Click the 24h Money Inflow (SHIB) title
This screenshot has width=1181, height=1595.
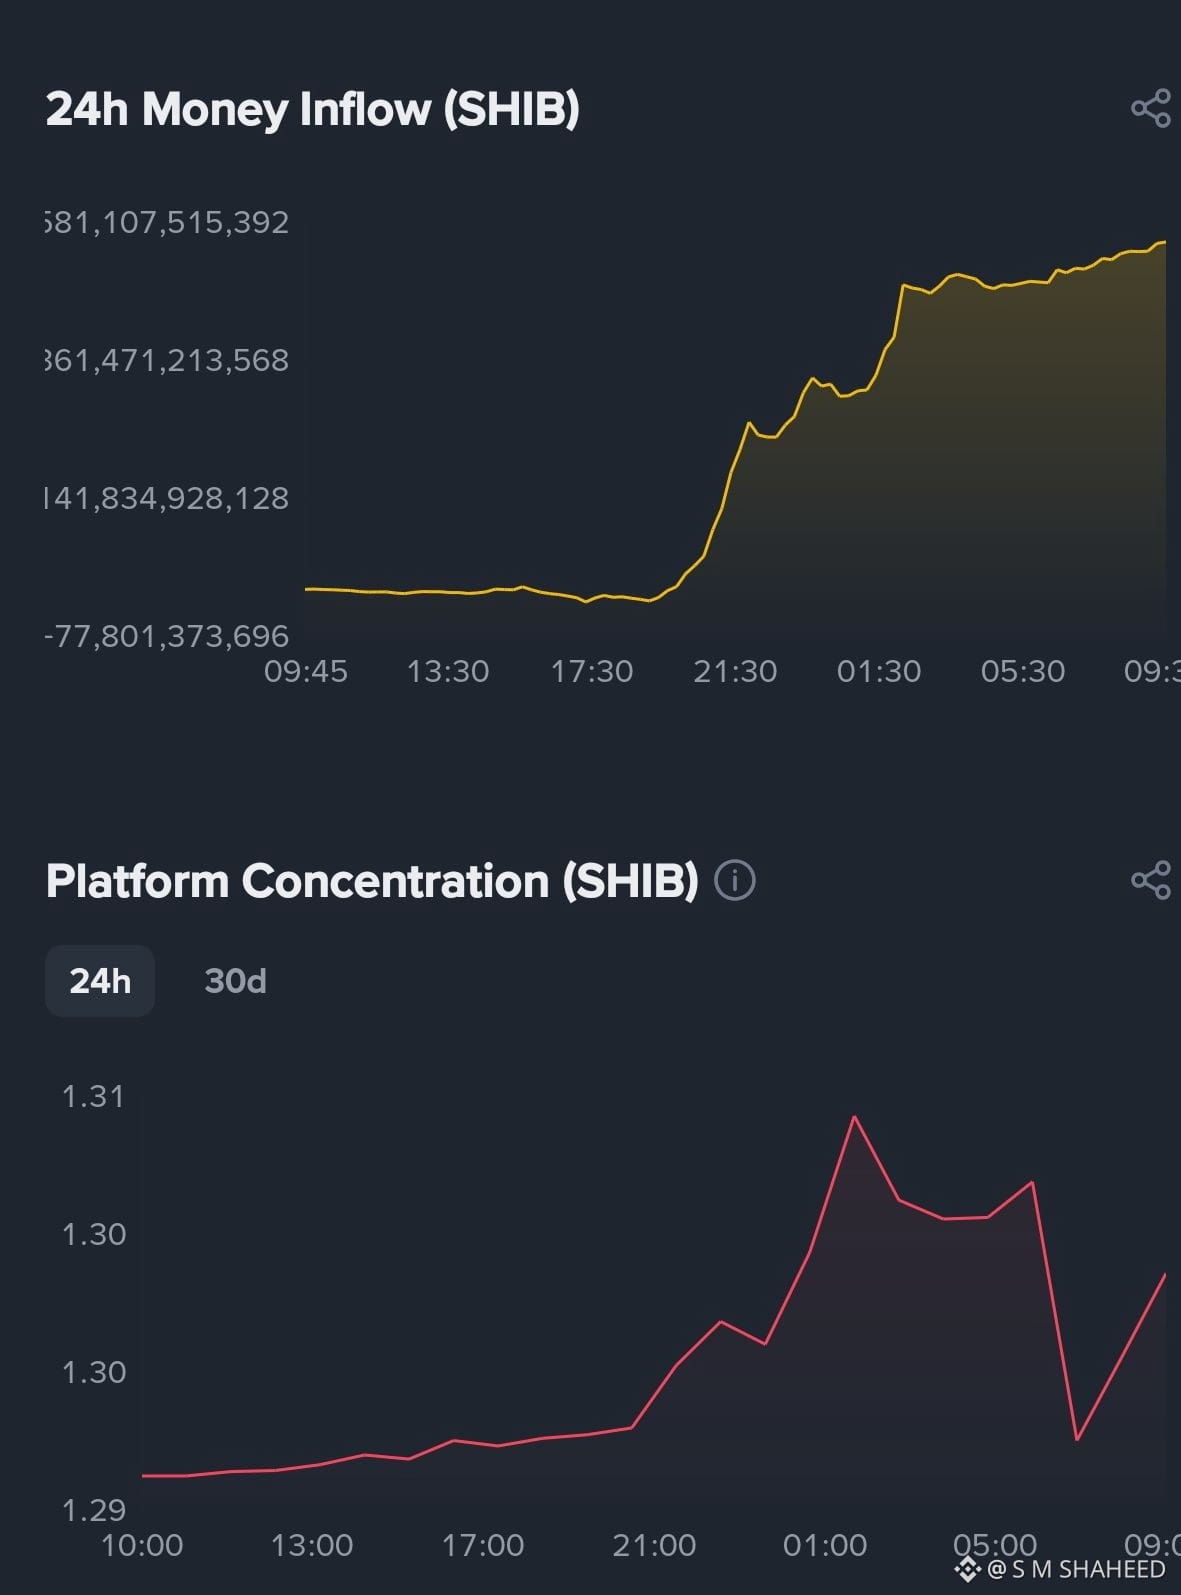tap(313, 109)
